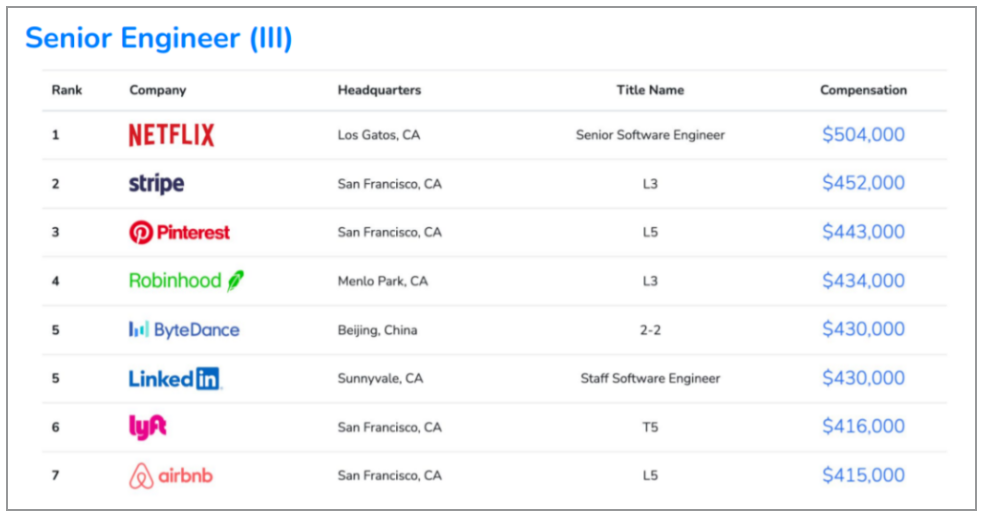The height and width of the screenshot is (518, 981).
Task: Open the Stripe company logo
Action: [156, 183]
